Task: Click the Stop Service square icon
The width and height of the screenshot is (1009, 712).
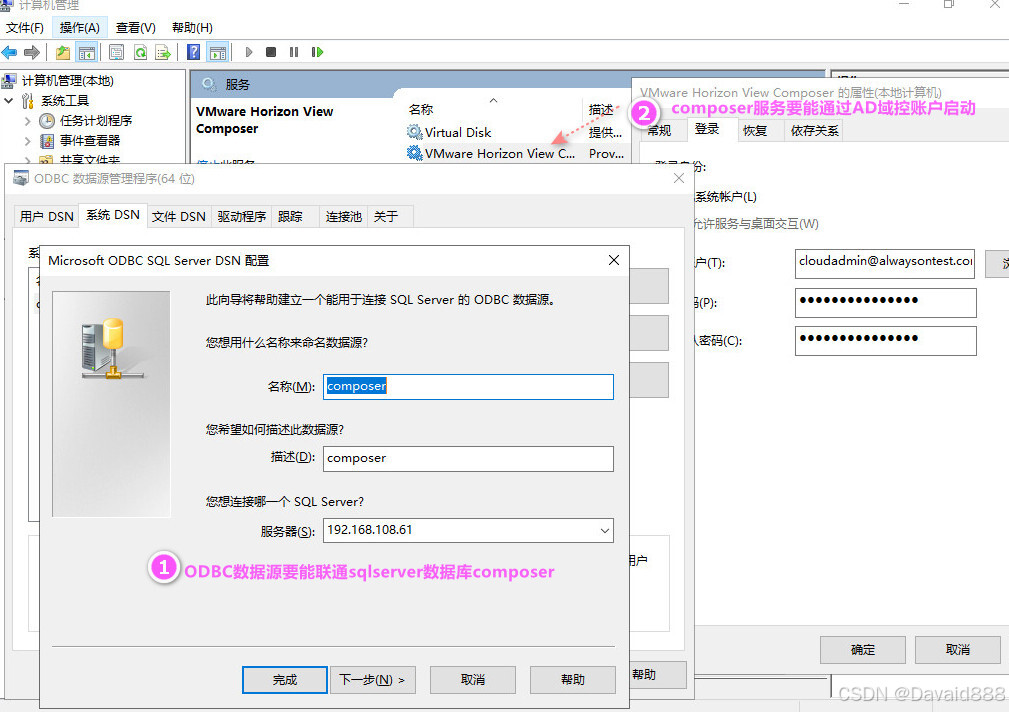Action: (x=271, y=52)
